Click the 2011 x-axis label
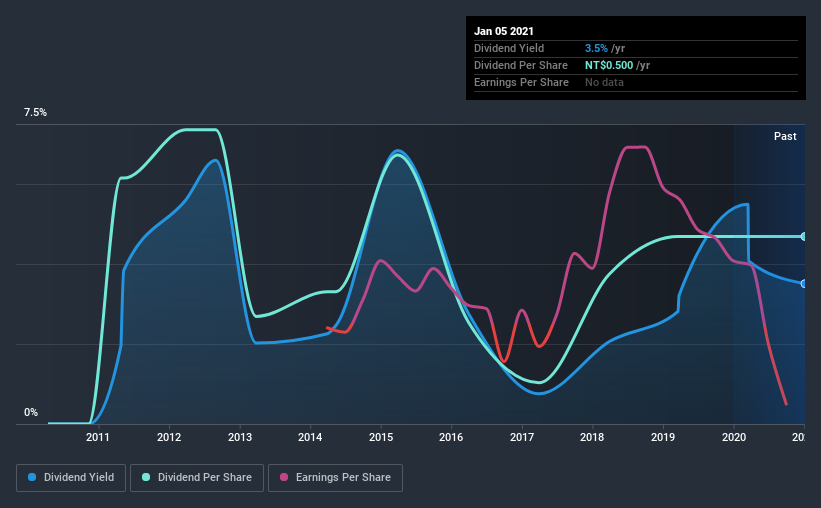The height and width of the screenshot is (508, 821). pyautogui.click(x=98, y=437)
